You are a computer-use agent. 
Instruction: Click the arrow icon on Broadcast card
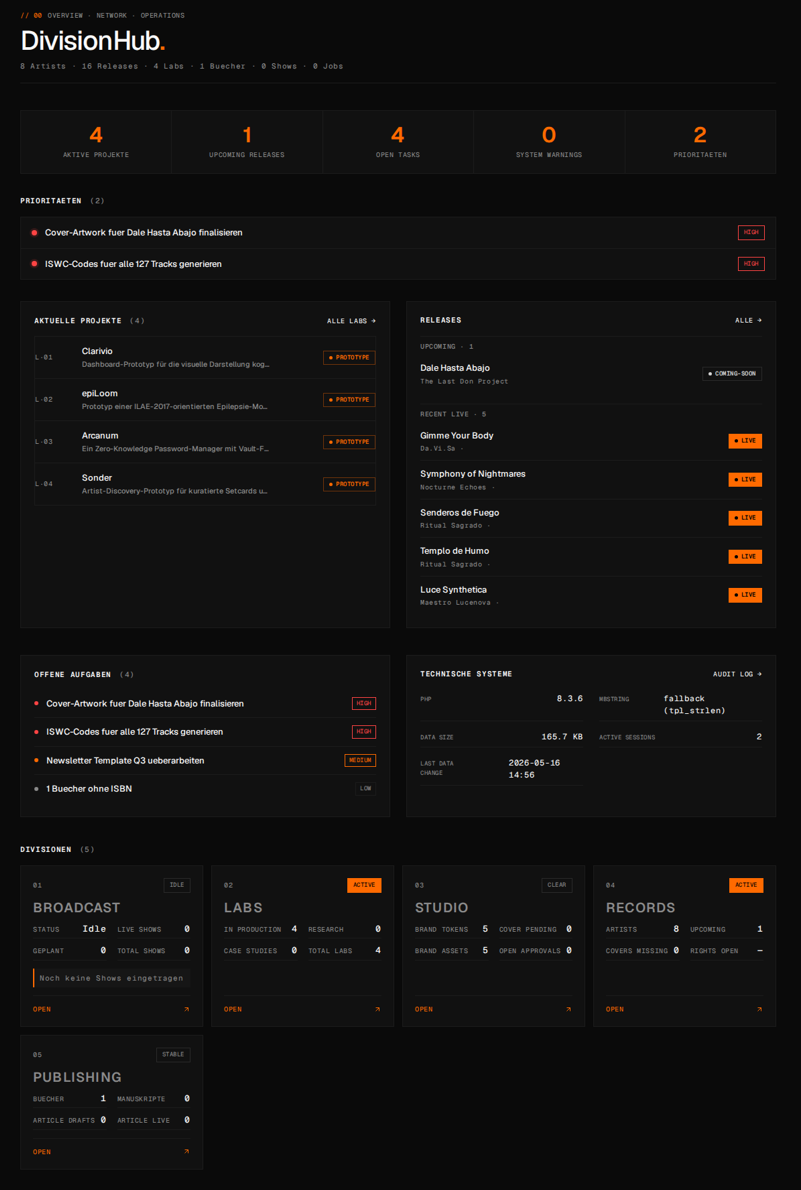click(x=187, y=1009)
